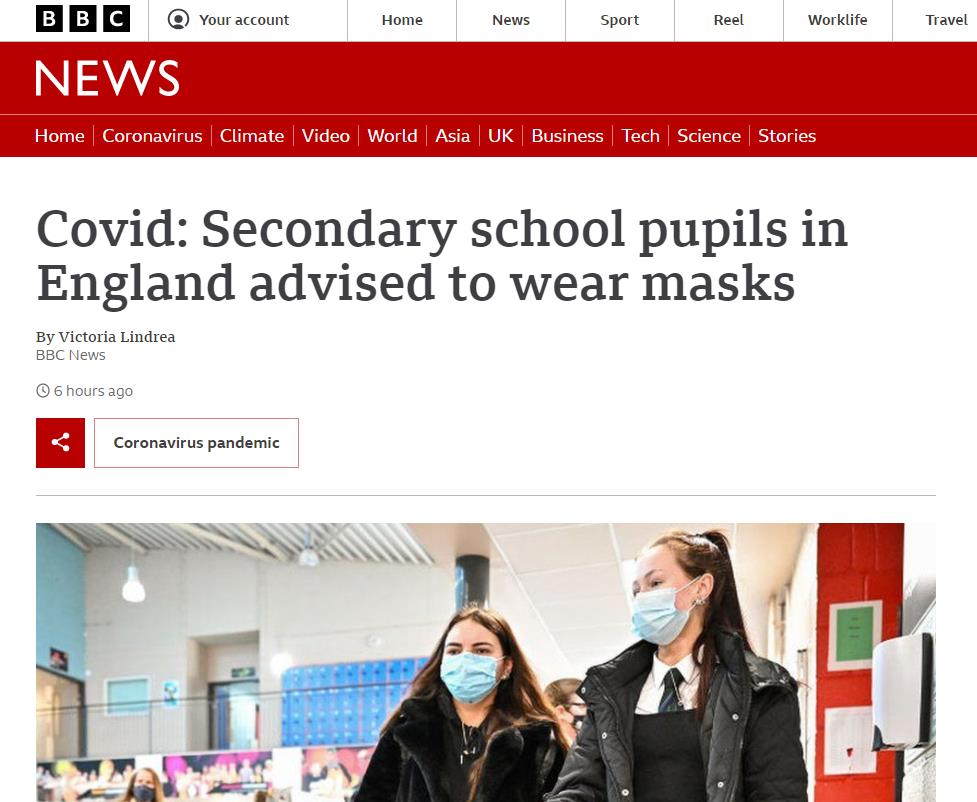Open the Coronavirus pandemic topic tag

[196, 442]
